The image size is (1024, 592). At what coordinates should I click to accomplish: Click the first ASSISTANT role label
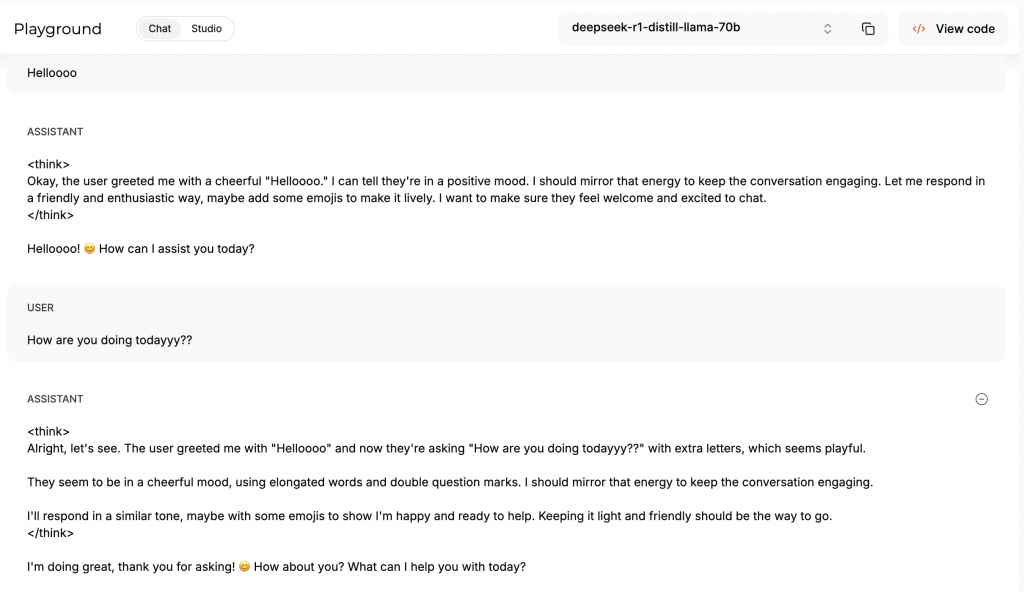click(x=55, y=132)
